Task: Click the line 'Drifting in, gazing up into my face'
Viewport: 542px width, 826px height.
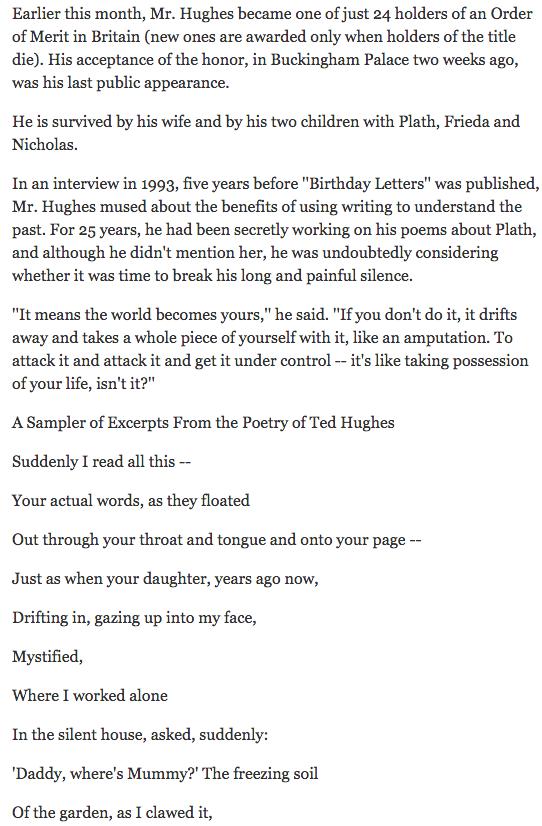Action: [x=134, y=617]
